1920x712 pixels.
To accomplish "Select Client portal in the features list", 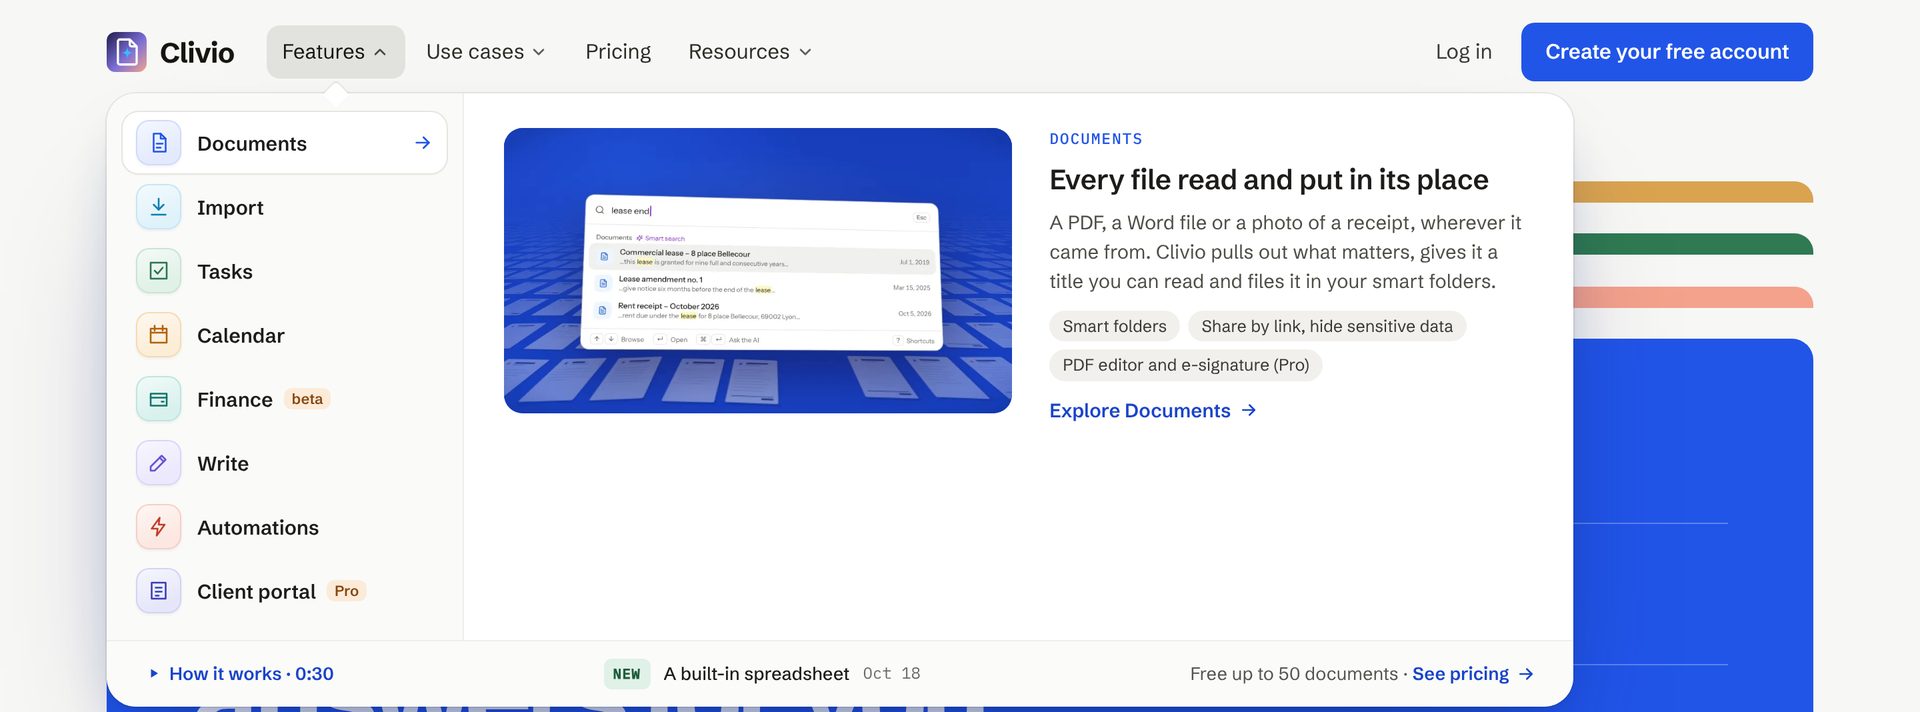I will pos(284,591).
